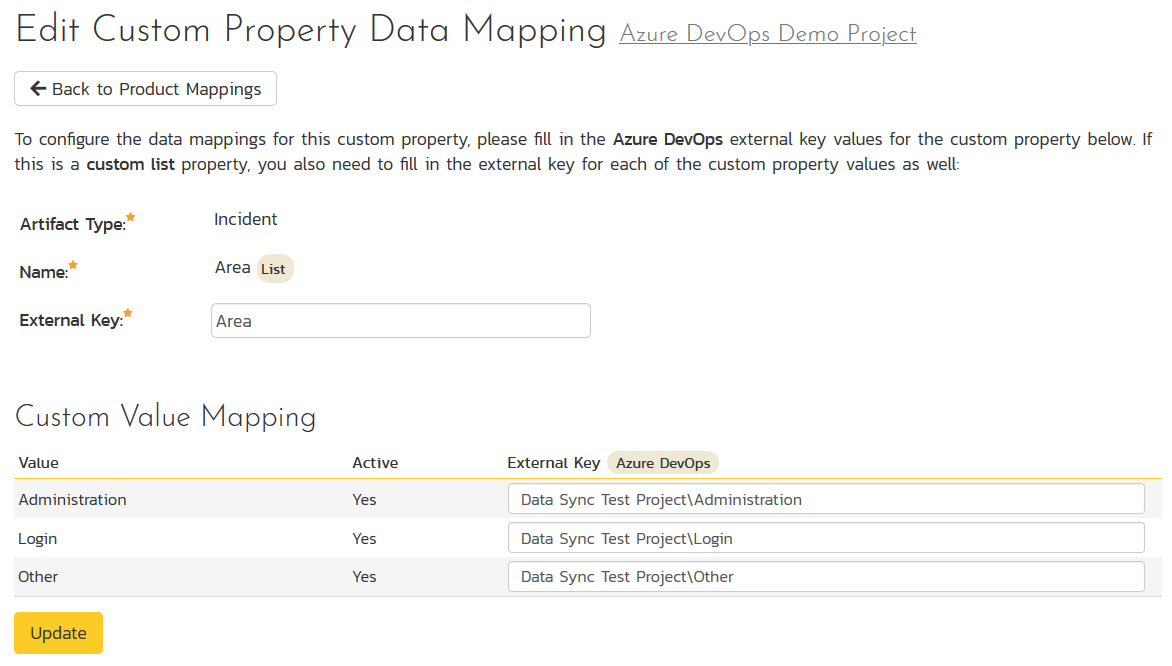Viewport: 1172px width, 666px height.
Task: Select the Login row external key field
Action: coord(825,538)
